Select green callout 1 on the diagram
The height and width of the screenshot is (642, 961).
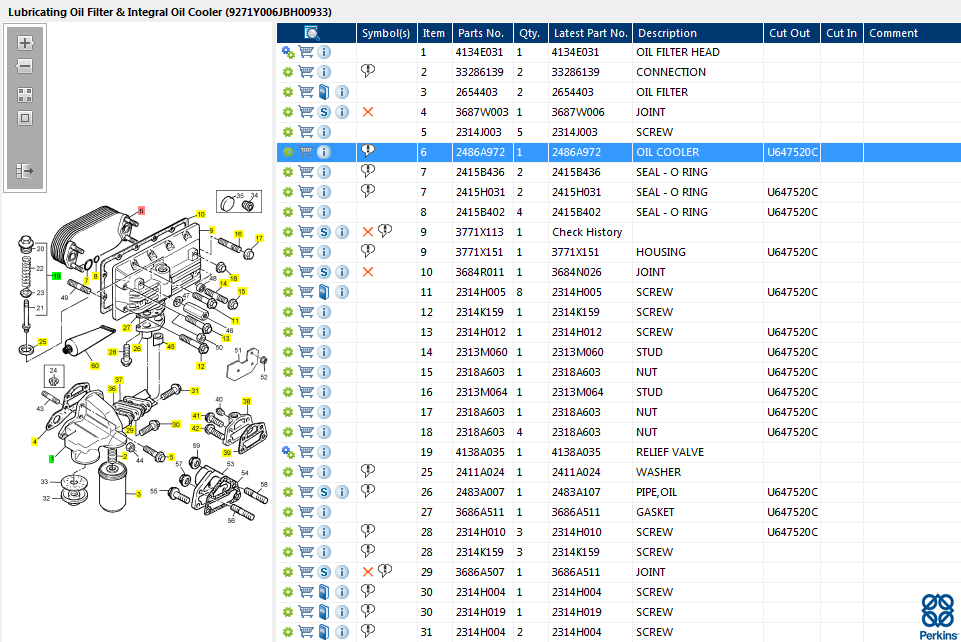coord(51,458)
